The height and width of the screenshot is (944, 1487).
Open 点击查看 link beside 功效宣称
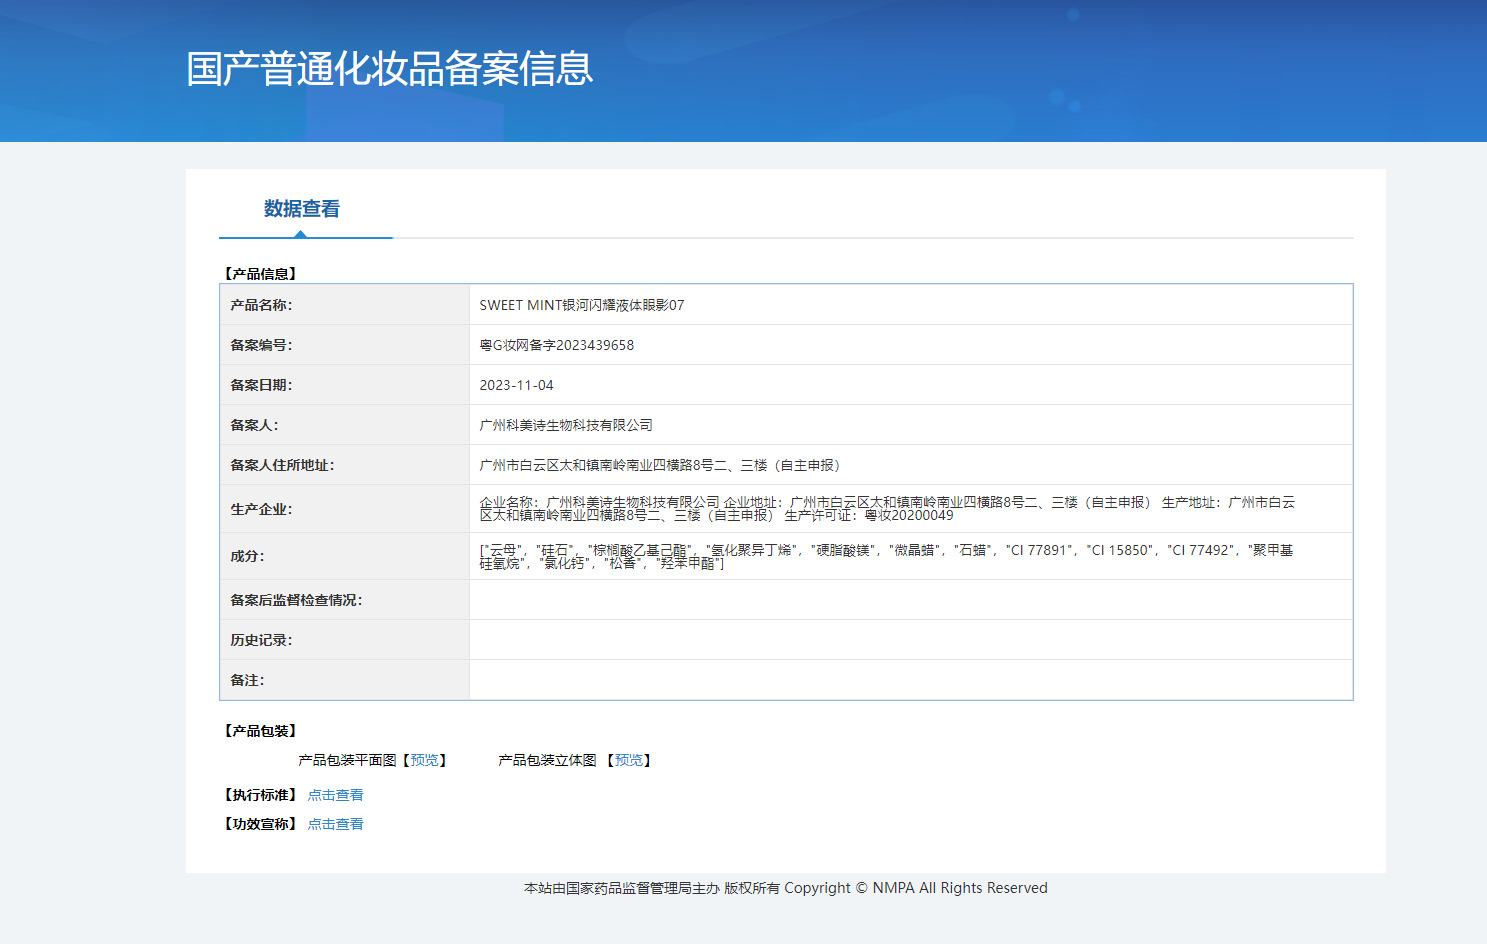(335, 824)
